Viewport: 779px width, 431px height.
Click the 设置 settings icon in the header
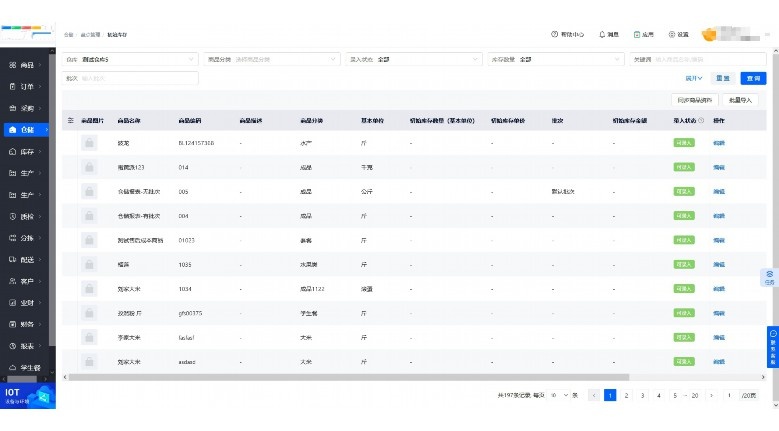click(672, 34)
